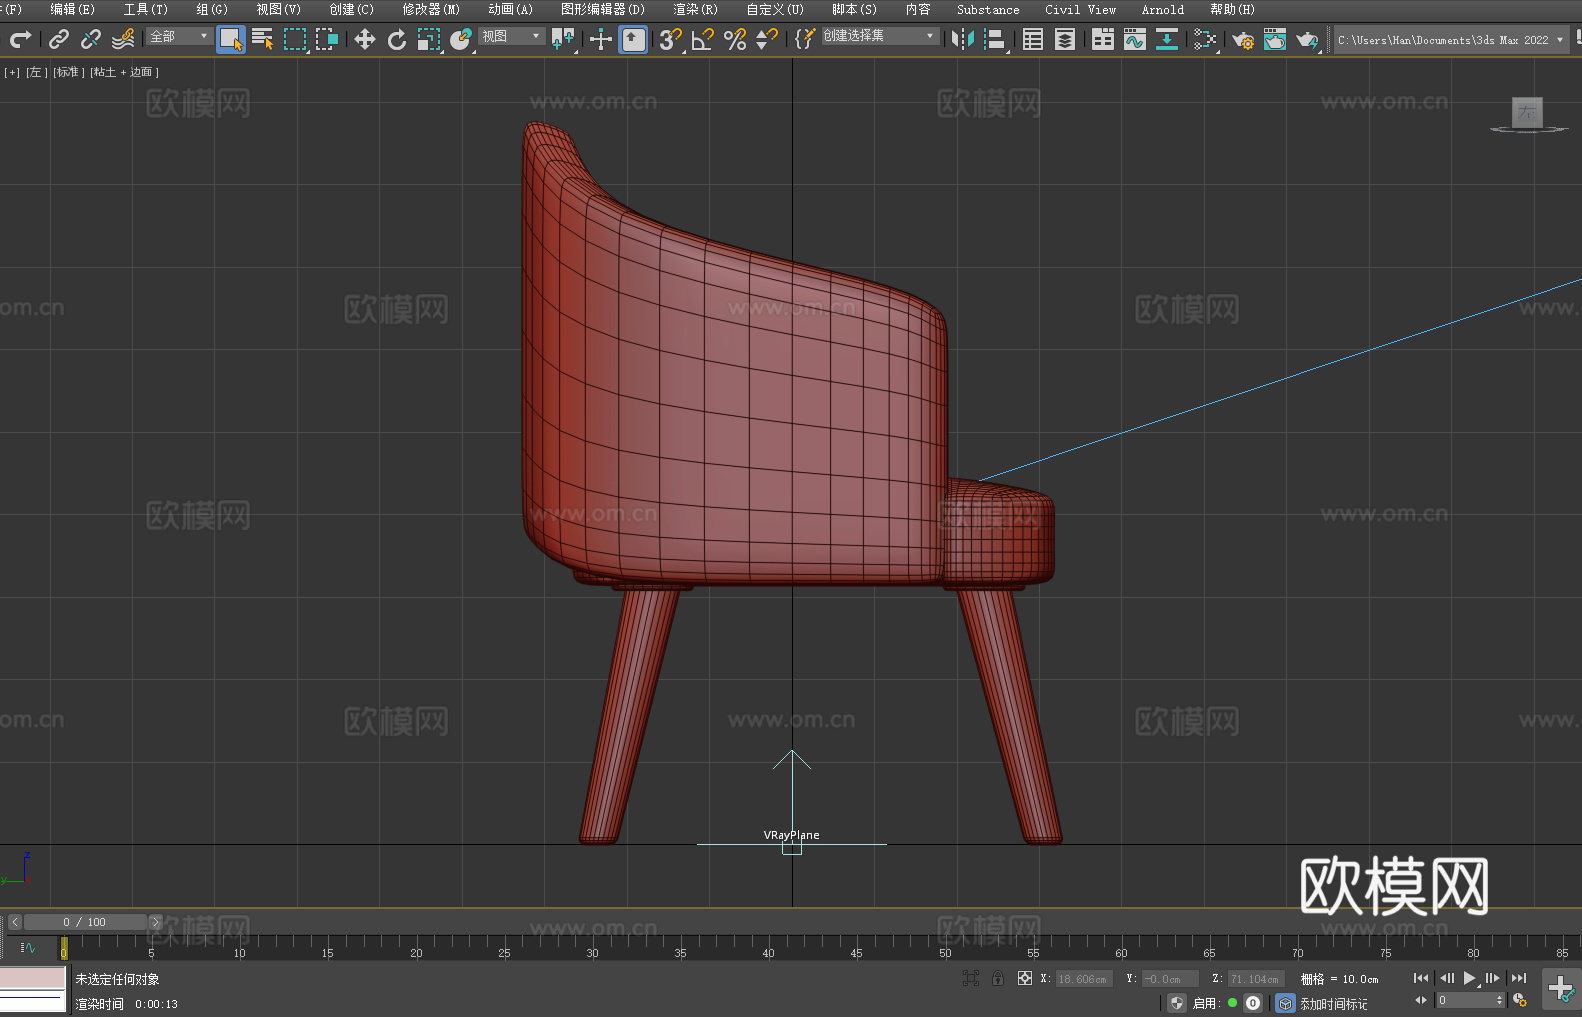Click the Redo arrow icon
The image size is (1582, 1017).
[x=20, y=39]
